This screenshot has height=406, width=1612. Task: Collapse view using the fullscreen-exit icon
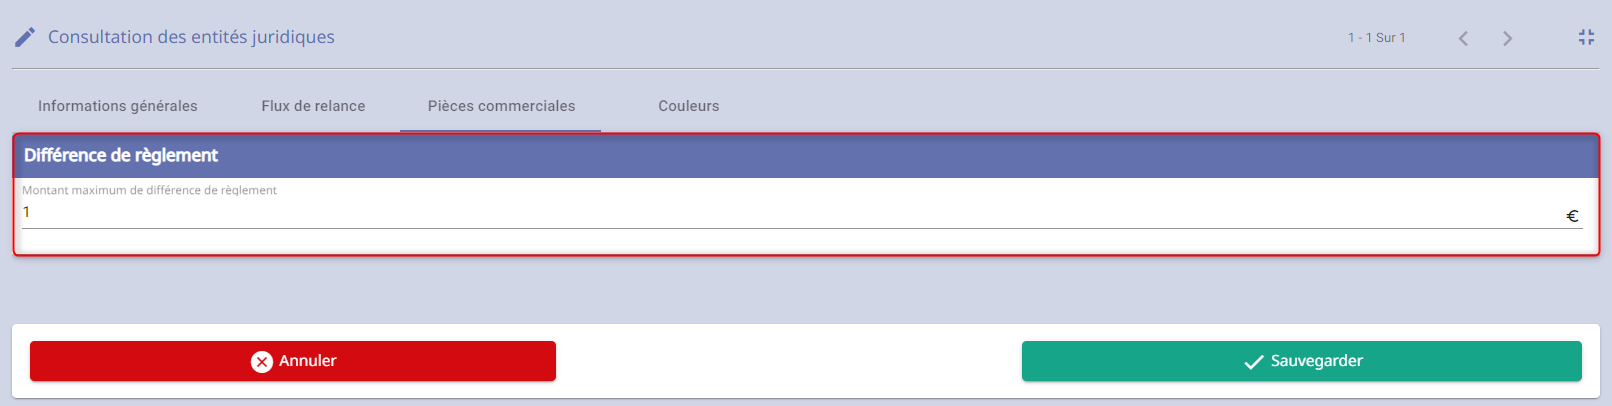[1586, 37]
